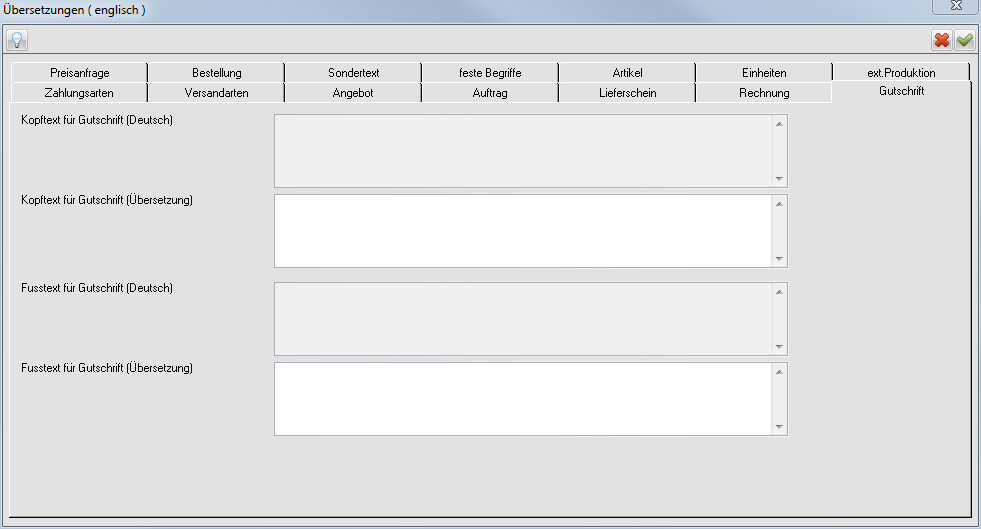Open the feste Begriffe tab
The height and width of the screenshot is (529, 981).
coord(490,73)
